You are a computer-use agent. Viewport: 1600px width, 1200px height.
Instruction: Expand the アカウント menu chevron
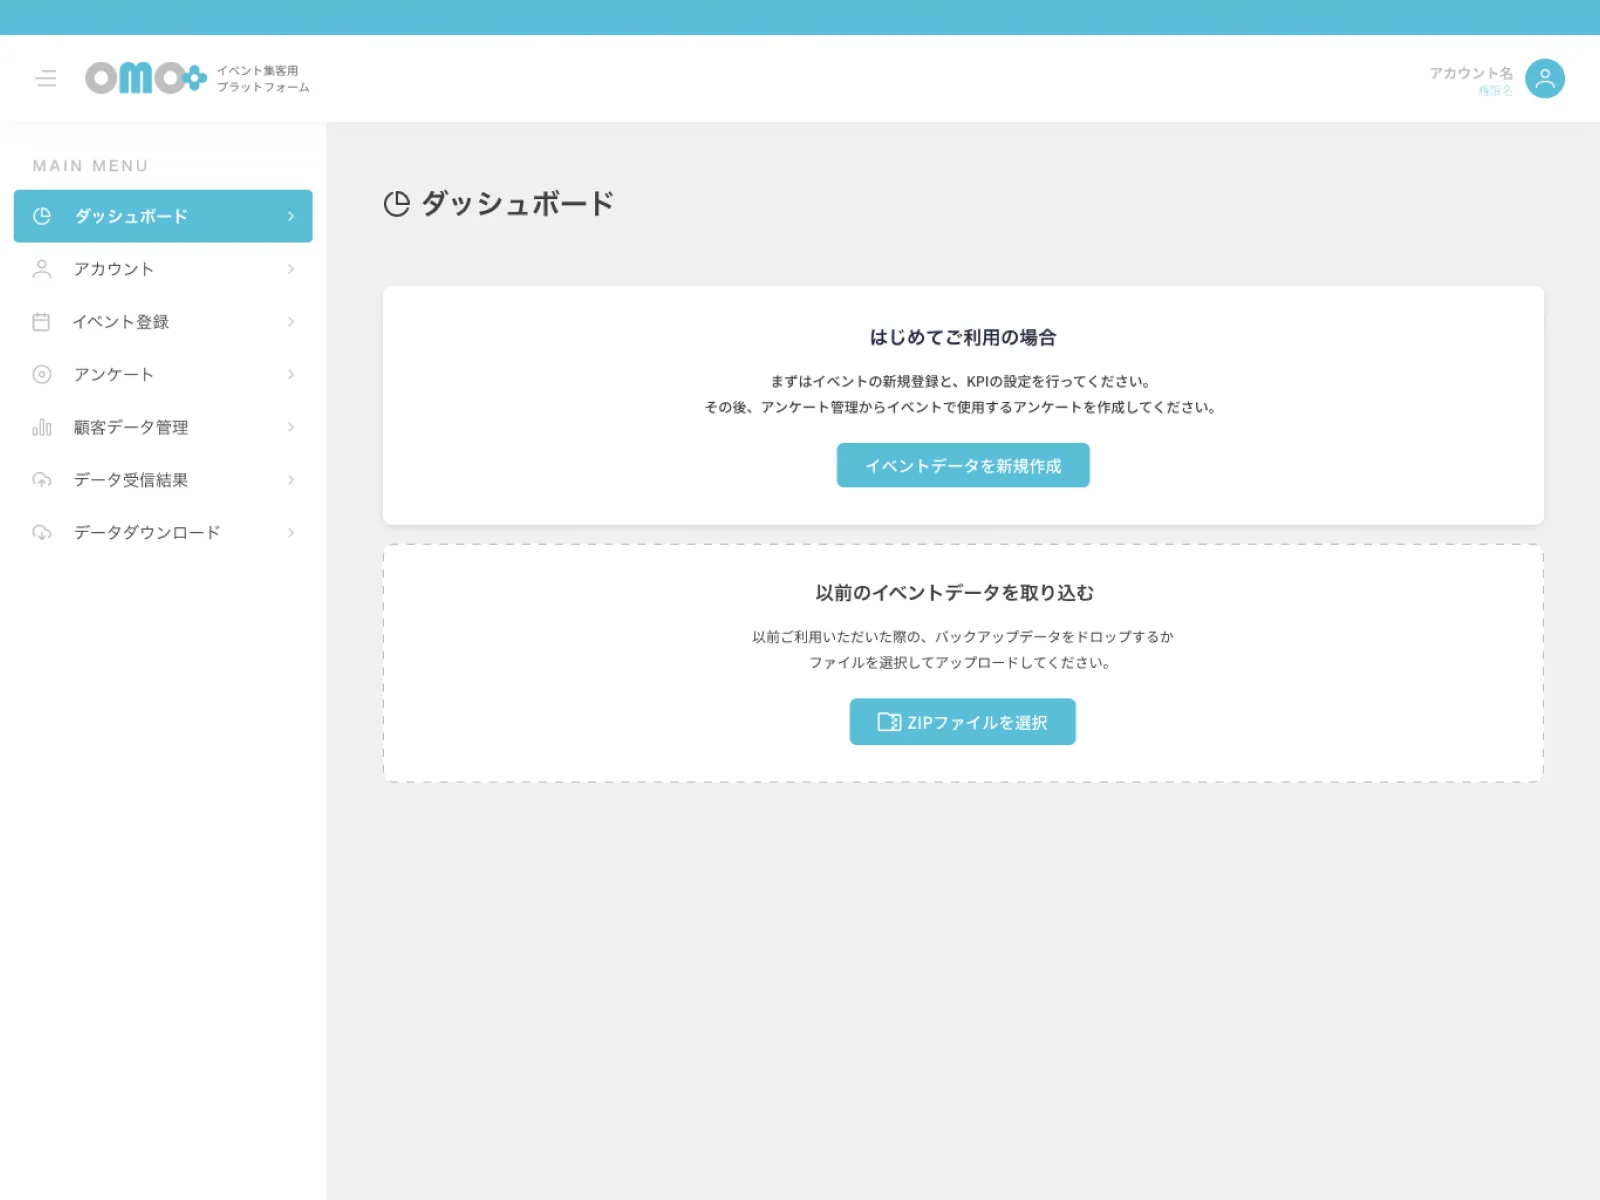tap(291, 269)
